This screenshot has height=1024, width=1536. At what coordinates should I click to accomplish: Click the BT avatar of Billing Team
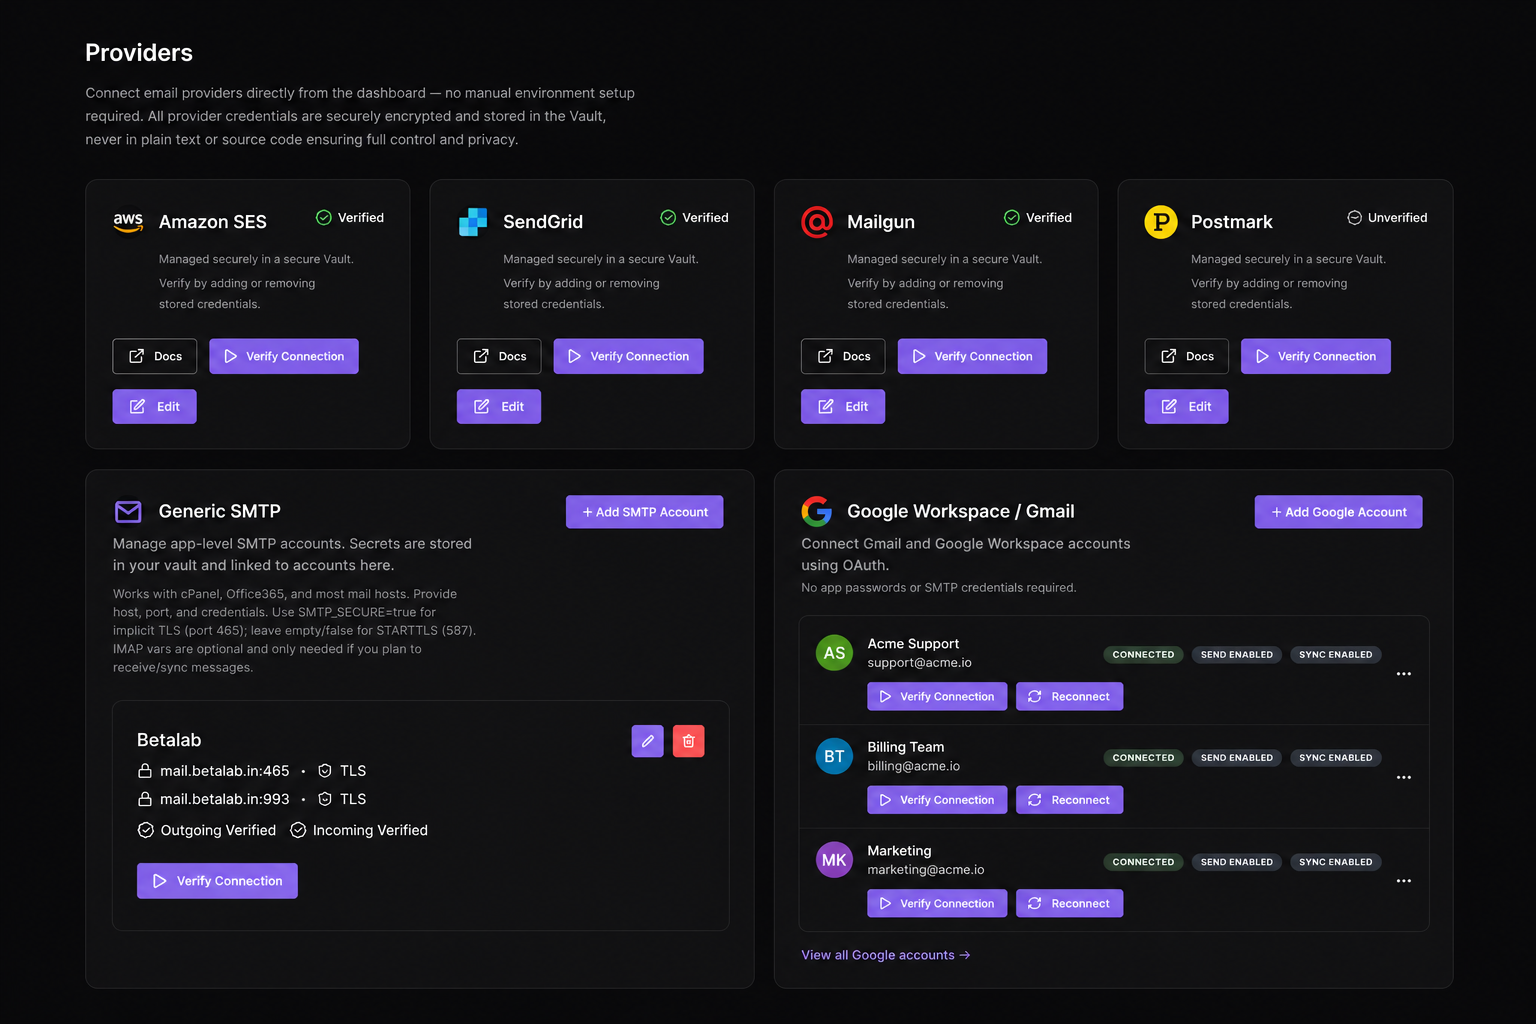click(x=834, y=756)
